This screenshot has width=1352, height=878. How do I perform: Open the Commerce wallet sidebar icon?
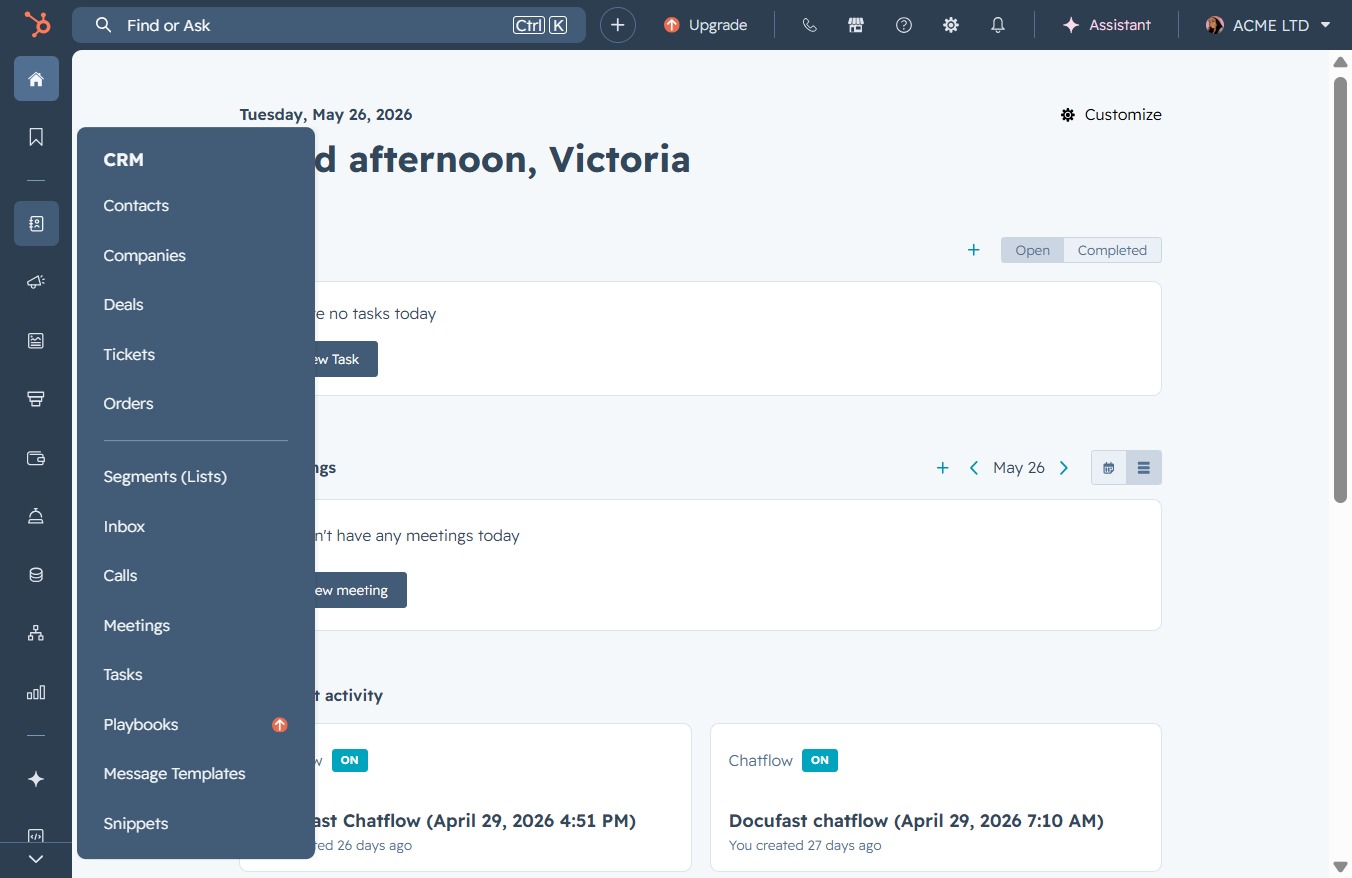(36, 458)
